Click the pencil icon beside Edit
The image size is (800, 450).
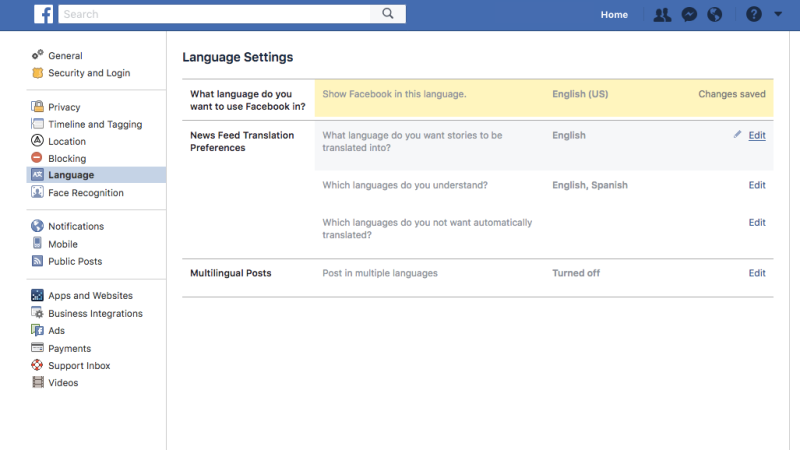pos(738,135)
